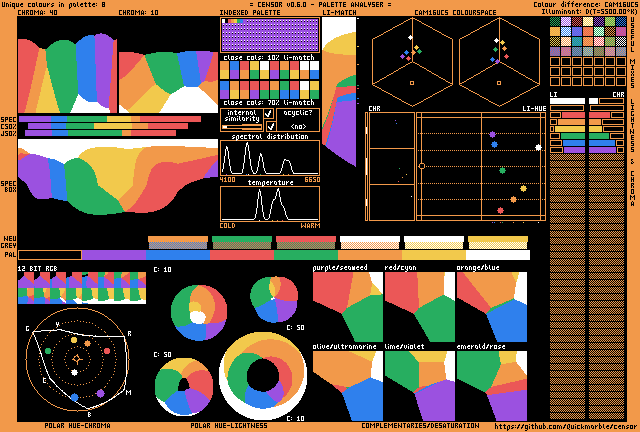Image resolution: width=640 pixels, height=432 pixels.
Task: Select the lime/violet complementary diagram
Action: (x=419, y=385)
